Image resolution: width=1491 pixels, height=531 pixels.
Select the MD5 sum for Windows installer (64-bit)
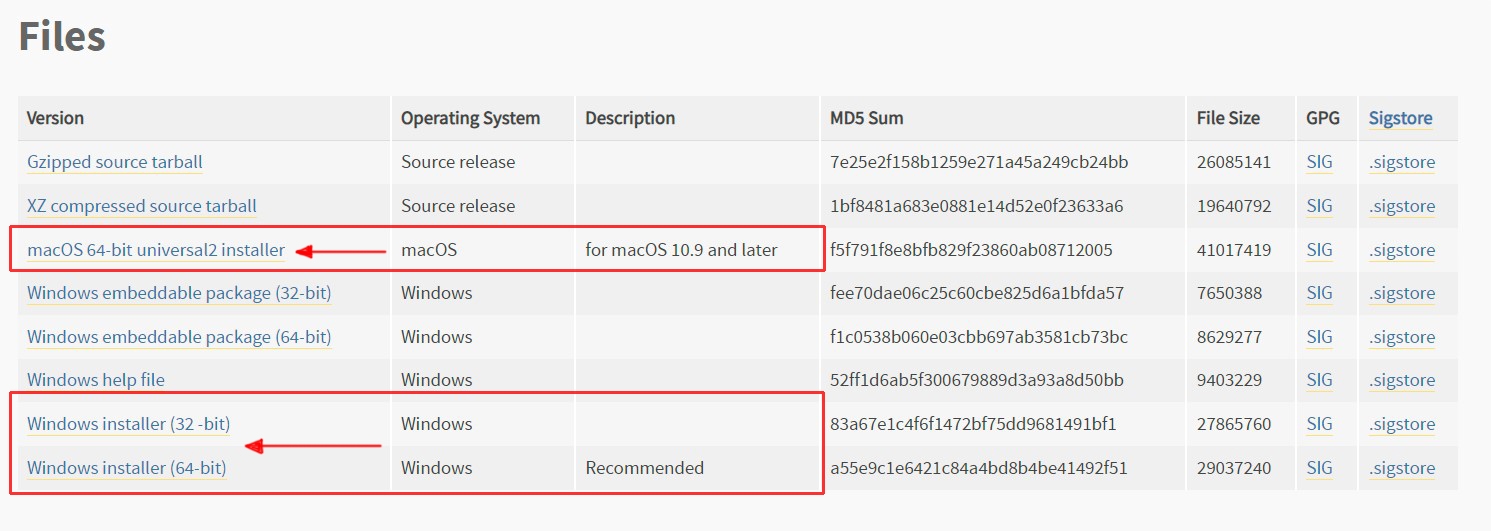(978, 468)
